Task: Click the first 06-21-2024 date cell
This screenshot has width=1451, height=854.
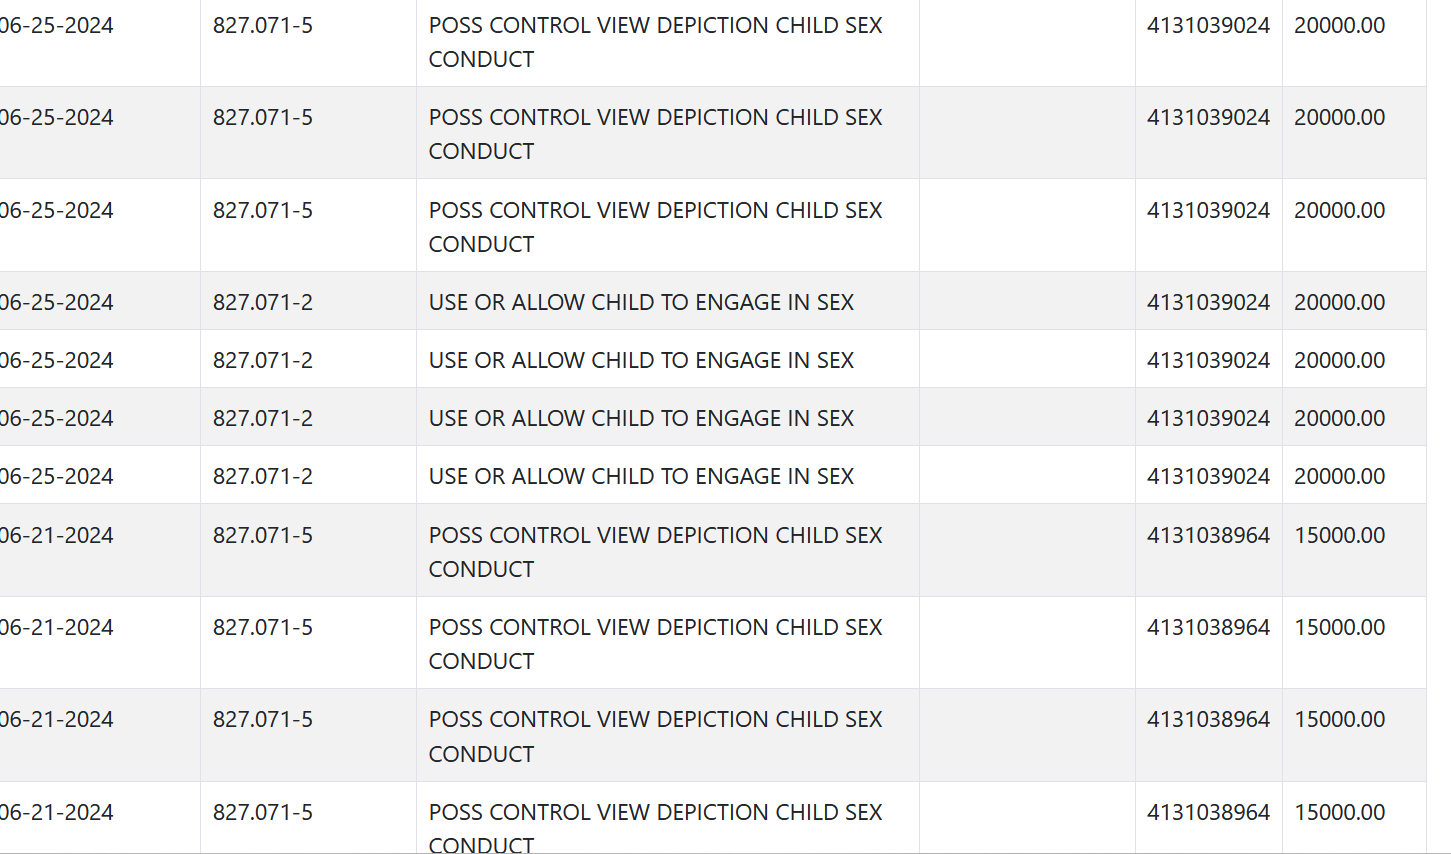Action: point(56,535)
